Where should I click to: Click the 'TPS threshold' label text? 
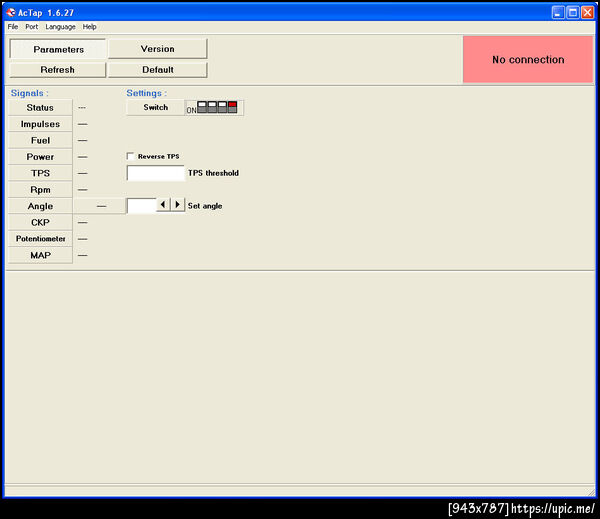[x=213, y=173]
